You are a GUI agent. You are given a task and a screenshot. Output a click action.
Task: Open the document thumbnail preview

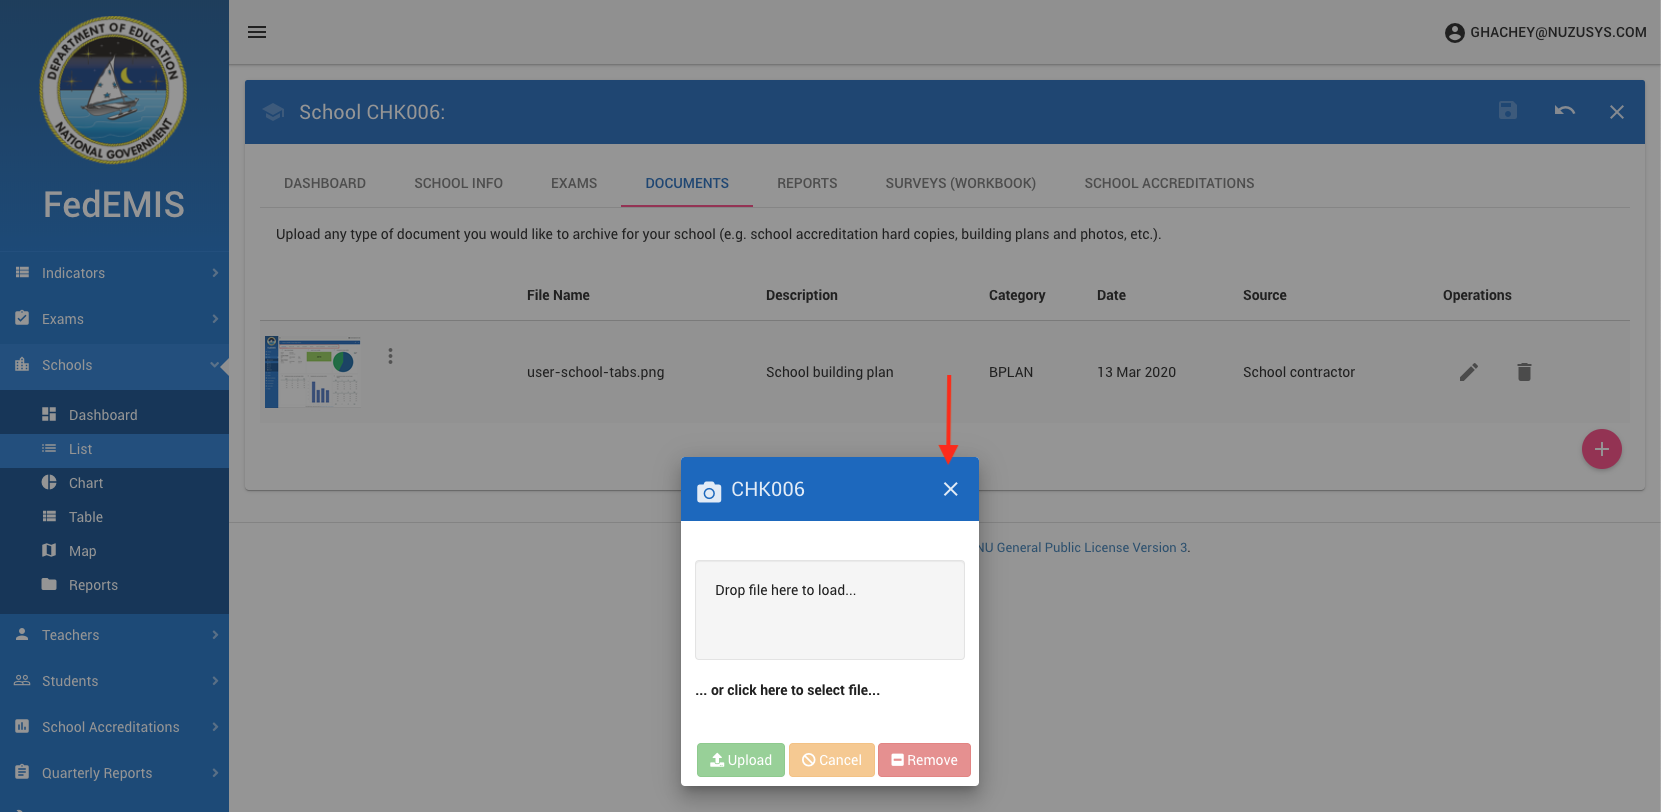click(x=313, y=371)
